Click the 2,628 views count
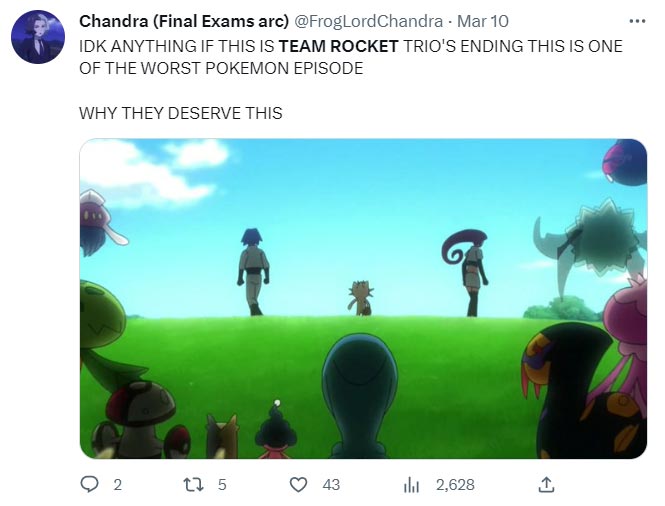Image resolution: width=665 pixels, height=506 pixels. tap(455, 485)
